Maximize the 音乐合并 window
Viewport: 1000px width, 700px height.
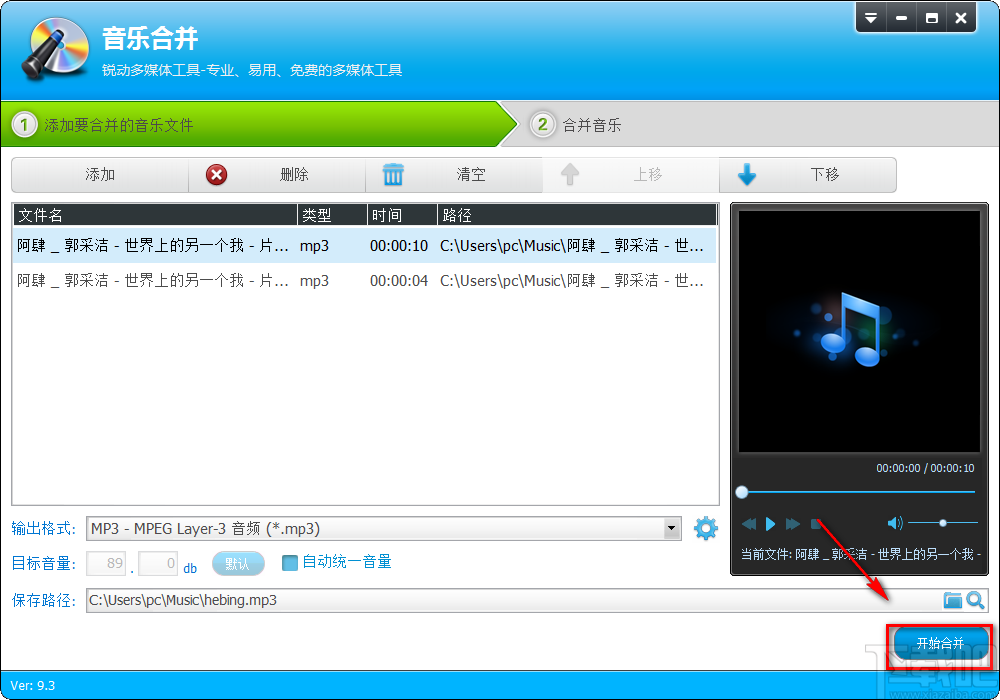pos(932,18)
